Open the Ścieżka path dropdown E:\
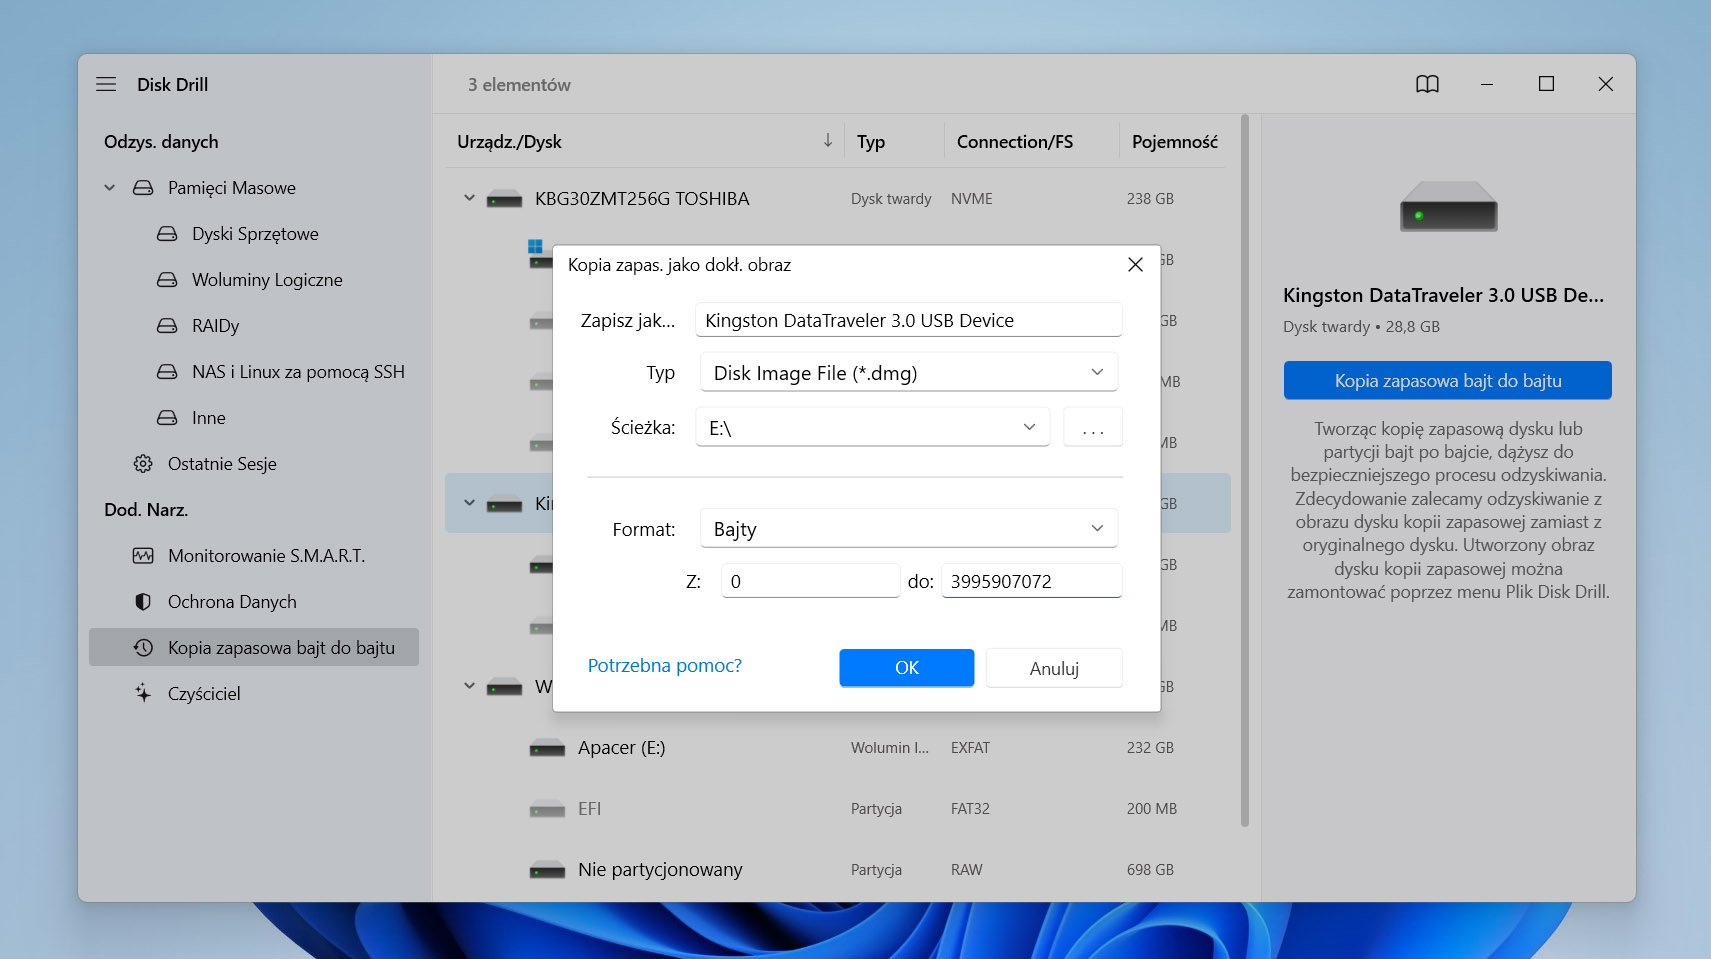Screen dimensions: 1711x959 [x=872, y=428]
